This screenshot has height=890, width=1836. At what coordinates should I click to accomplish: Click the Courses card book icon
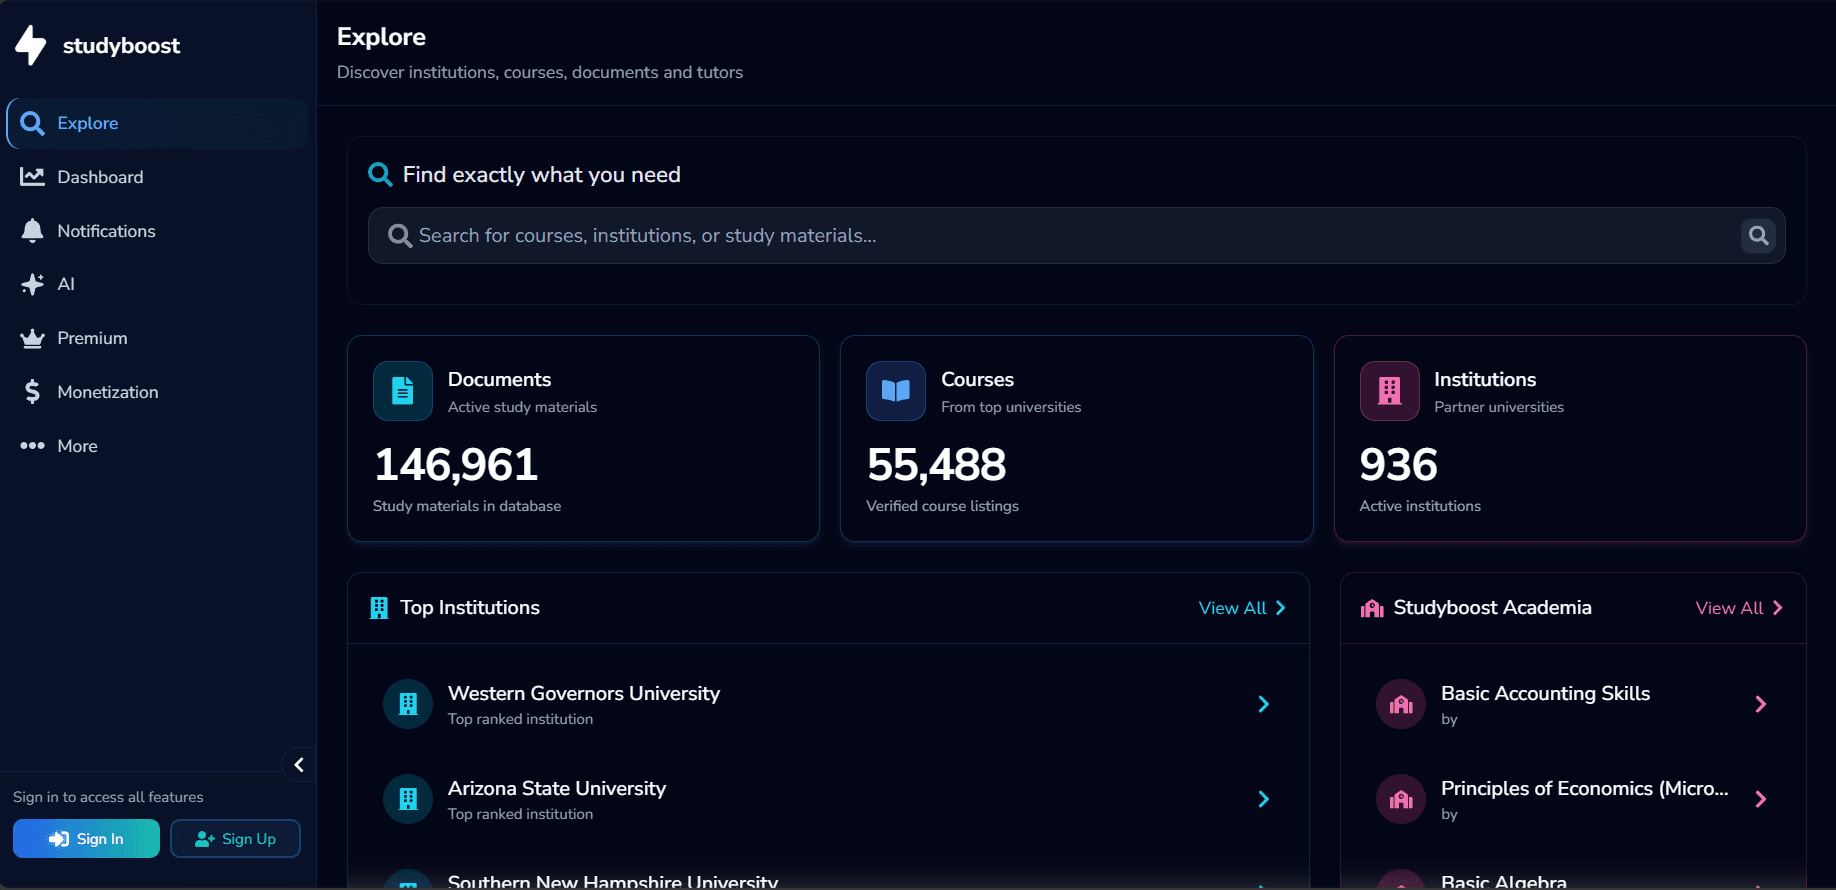[896, 391]
